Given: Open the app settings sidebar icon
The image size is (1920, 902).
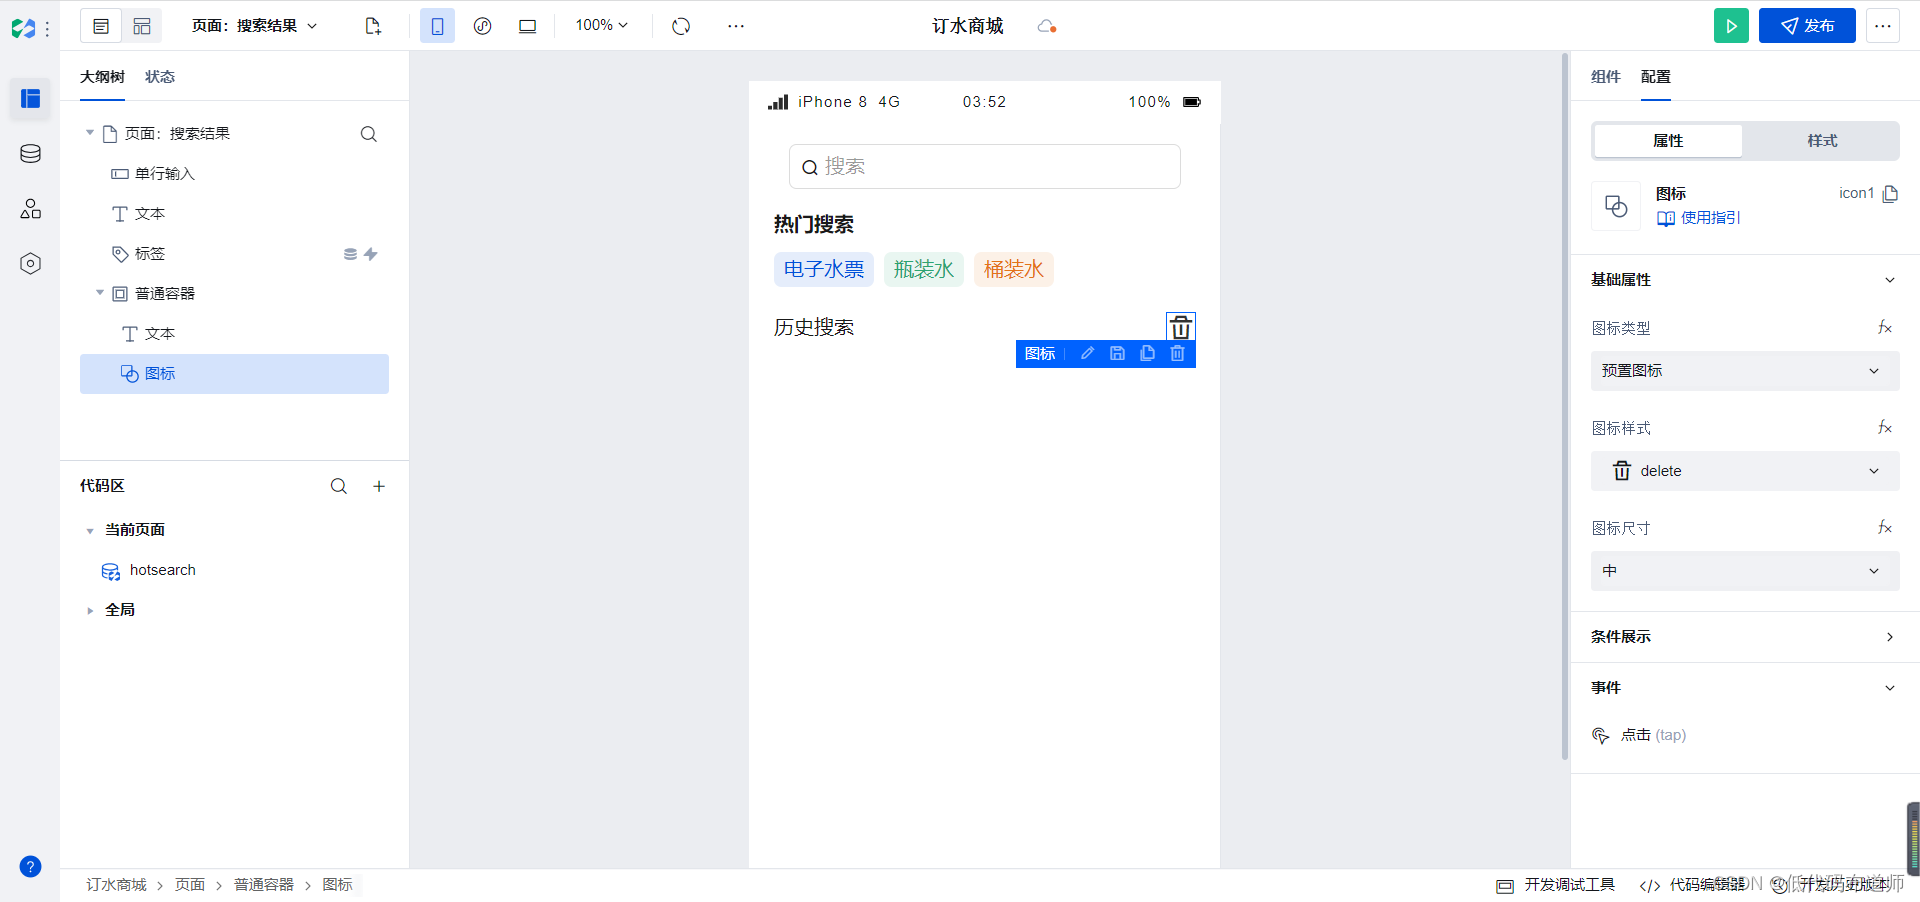Looking at the screenshot, I should (x=30, y=263).
